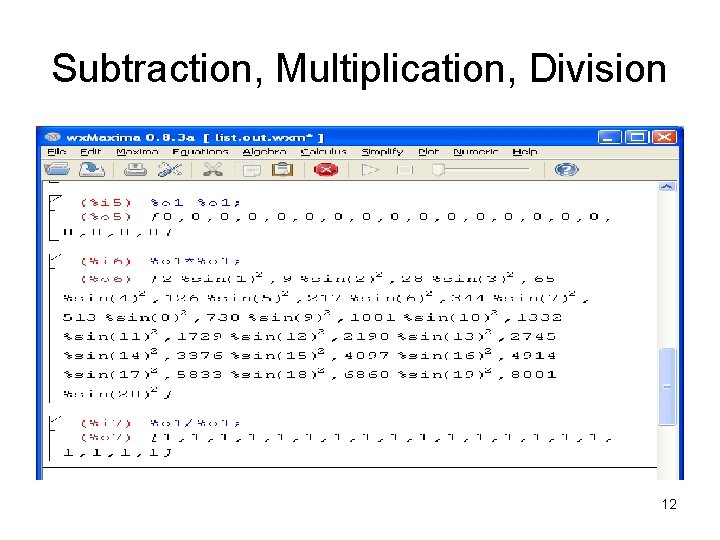Screen dimensions: 720x540
Task: Click the animation frame slider handle
Action: [x=438, y=170]
